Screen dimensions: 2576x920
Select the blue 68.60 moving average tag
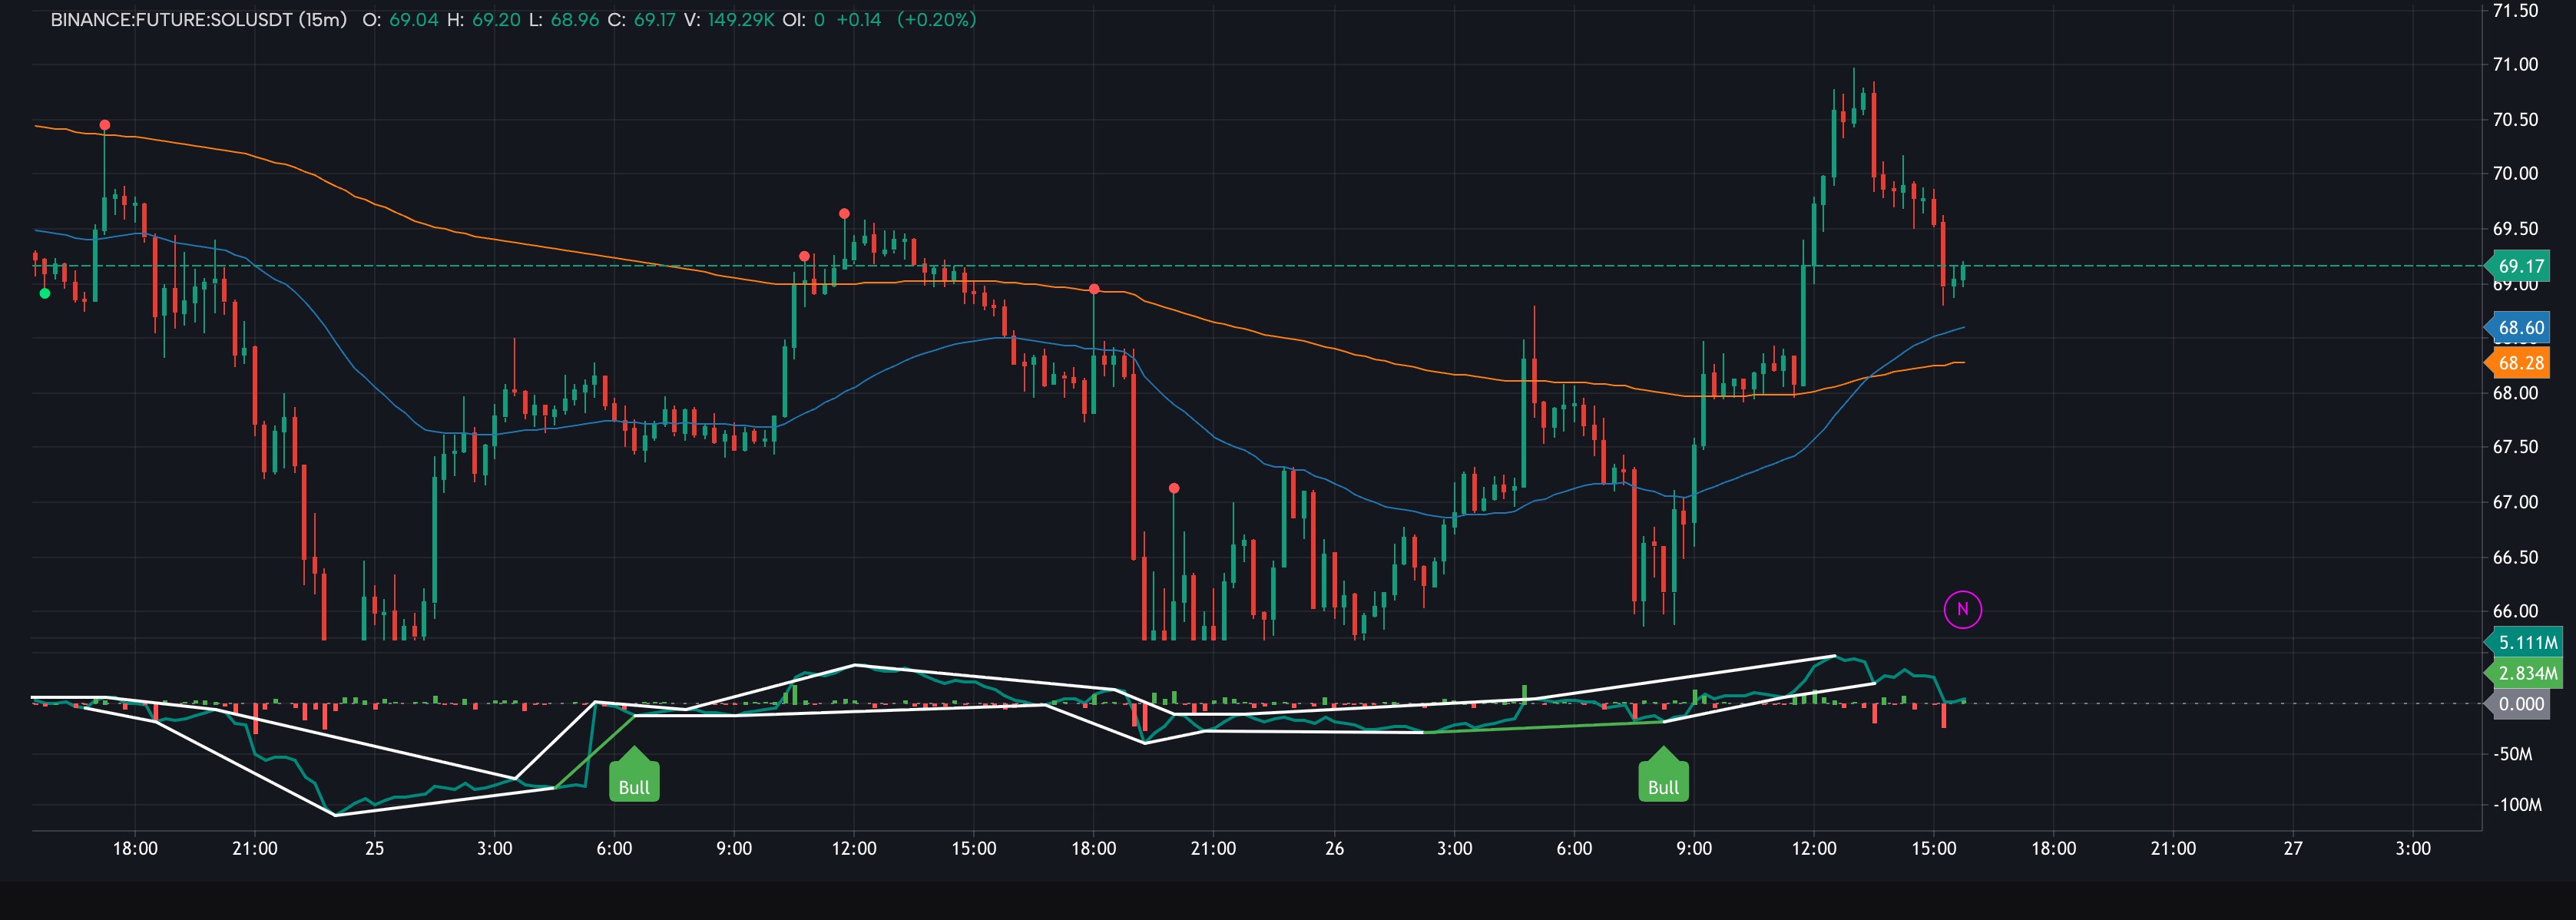(2519, 327)
